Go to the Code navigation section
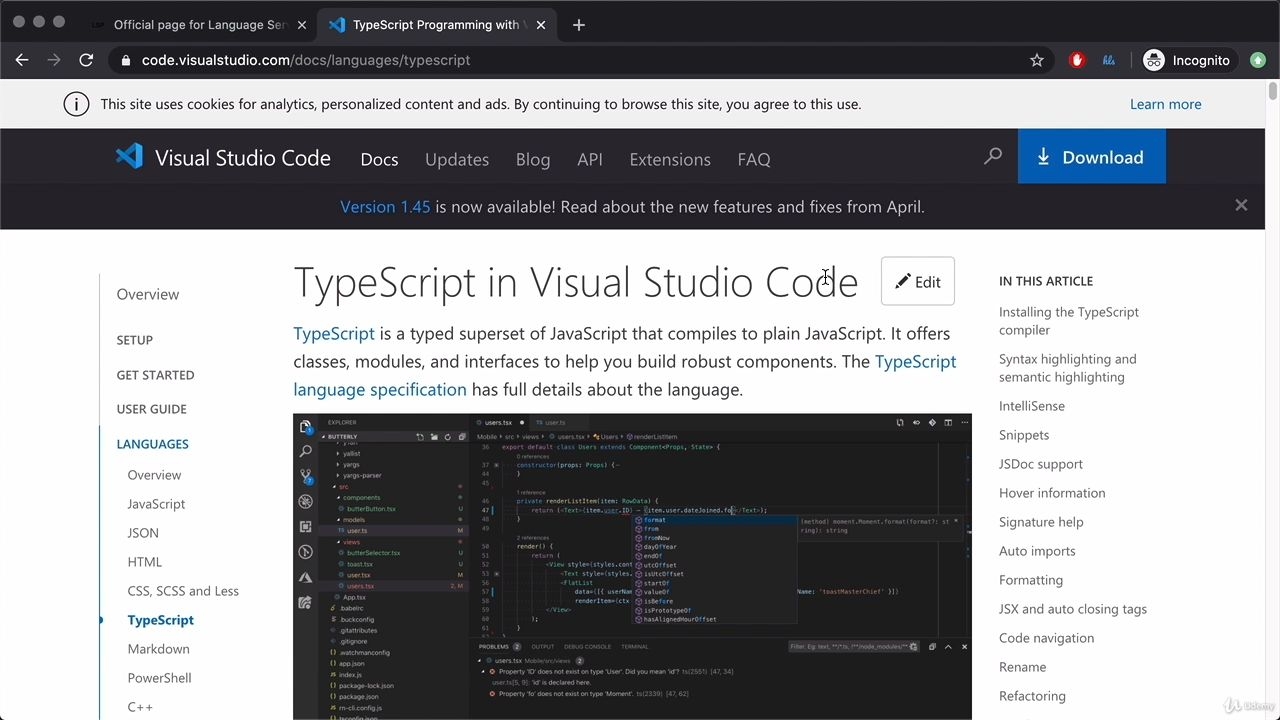Image resolution: width=1280 pixels, height=720 pixels. 1047,638
